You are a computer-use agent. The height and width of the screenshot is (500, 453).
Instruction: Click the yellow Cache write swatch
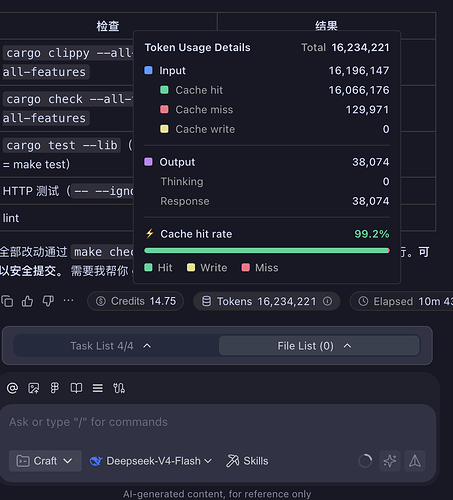click(x=164, y=129)
